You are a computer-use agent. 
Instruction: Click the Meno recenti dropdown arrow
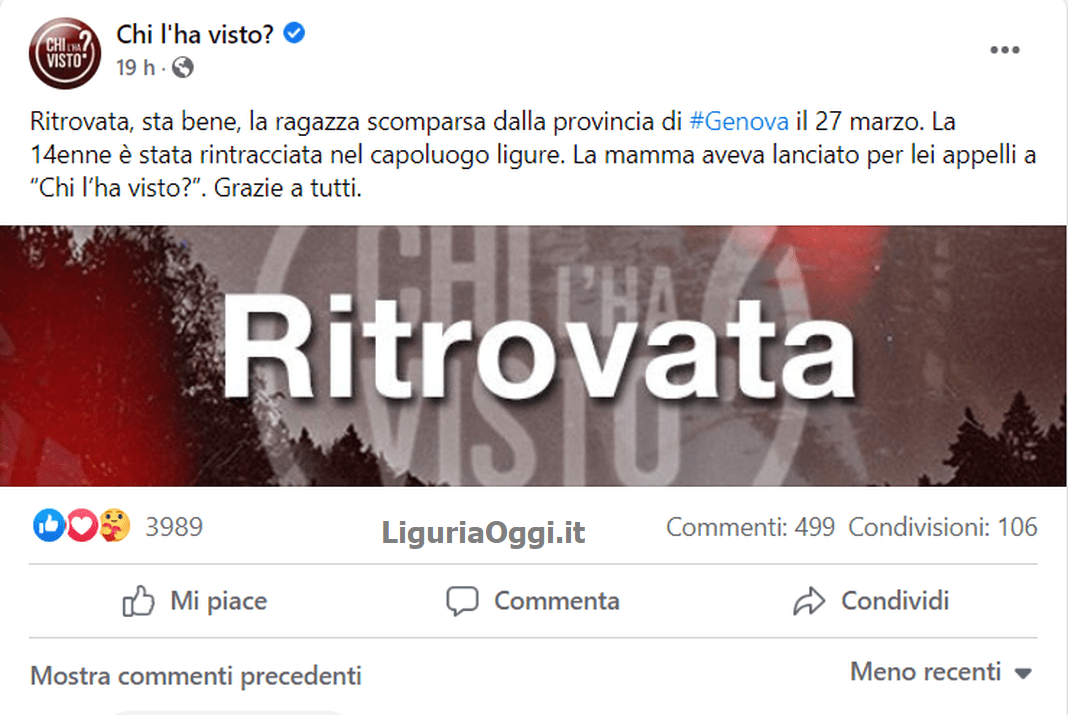[x=1022, y=674]
